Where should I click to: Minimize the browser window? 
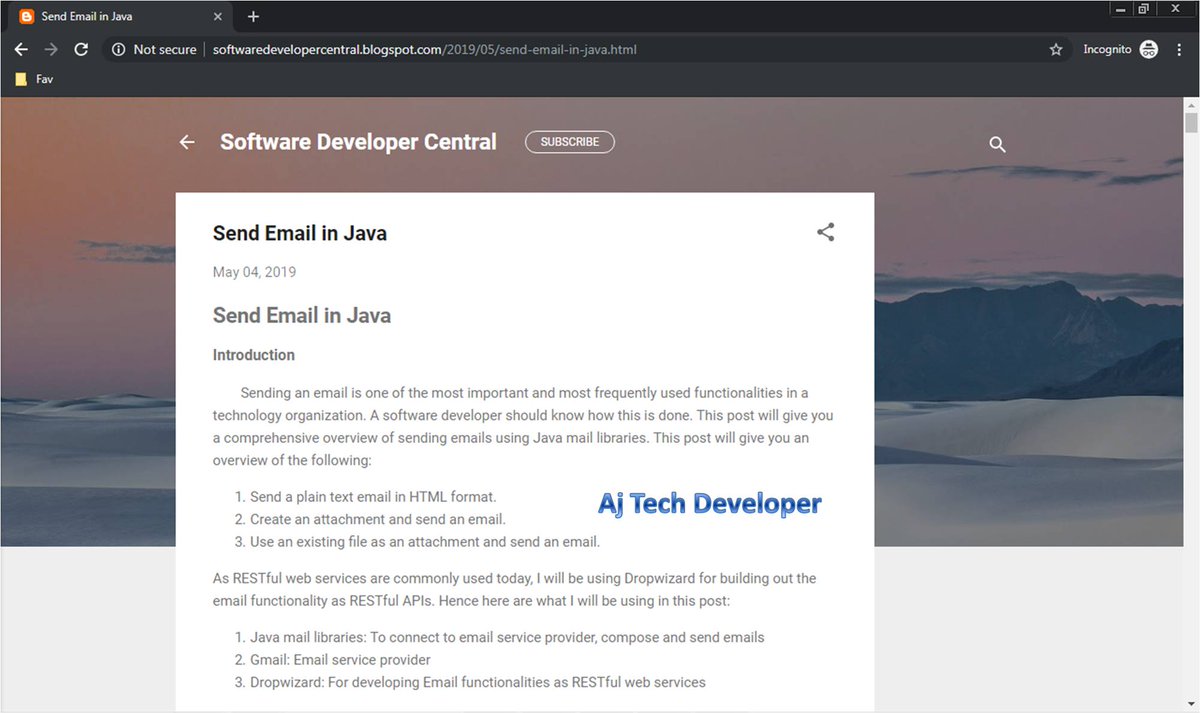[1120, 9]
